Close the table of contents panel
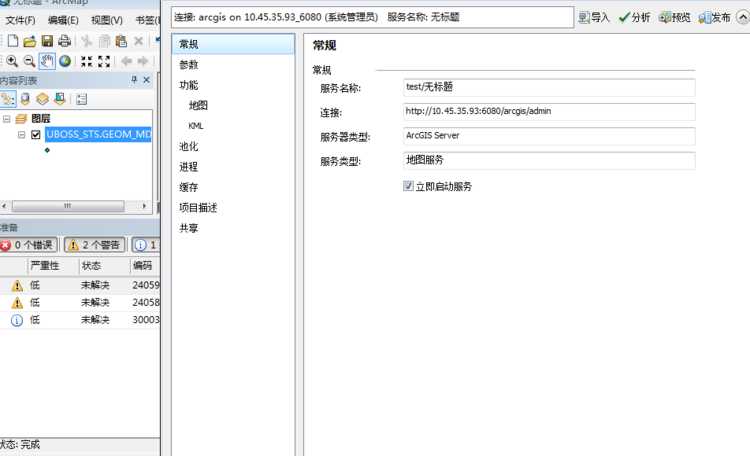The width and height of the screenshot is (750, 456). 147,80
